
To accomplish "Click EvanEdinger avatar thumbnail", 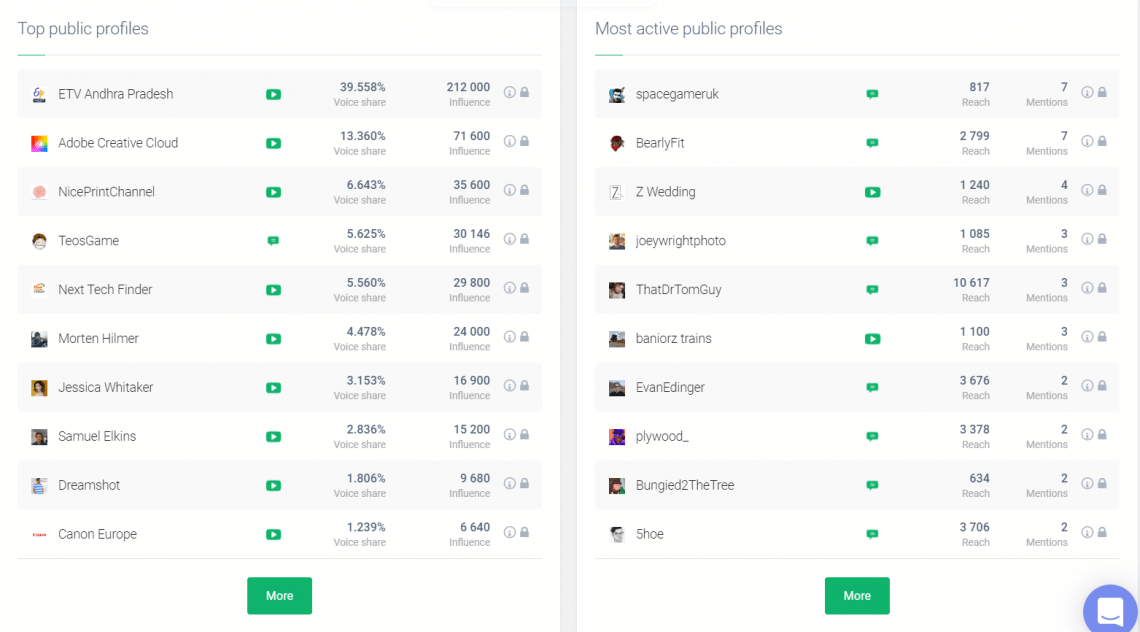I will tap(617, 388).
